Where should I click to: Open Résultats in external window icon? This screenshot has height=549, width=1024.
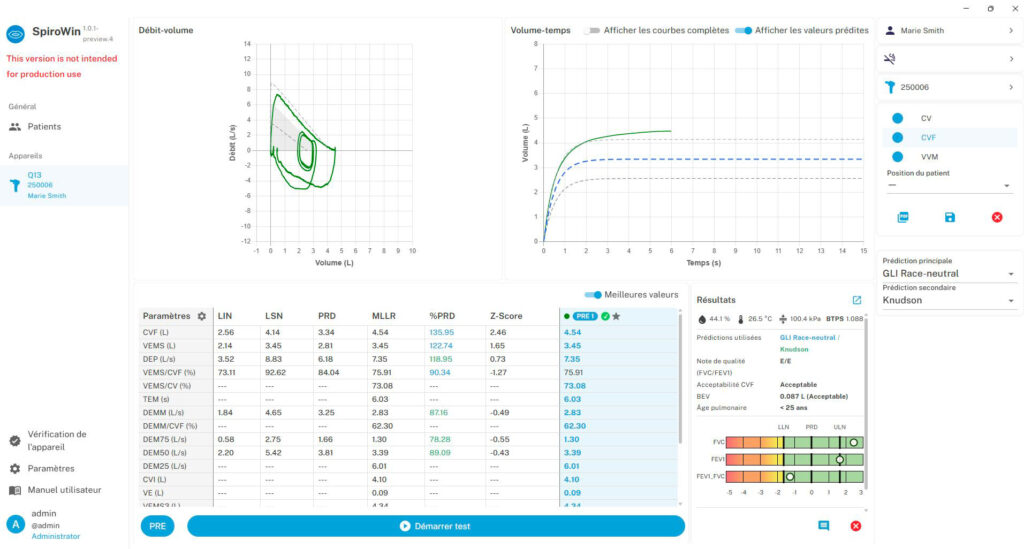[857, 300]
